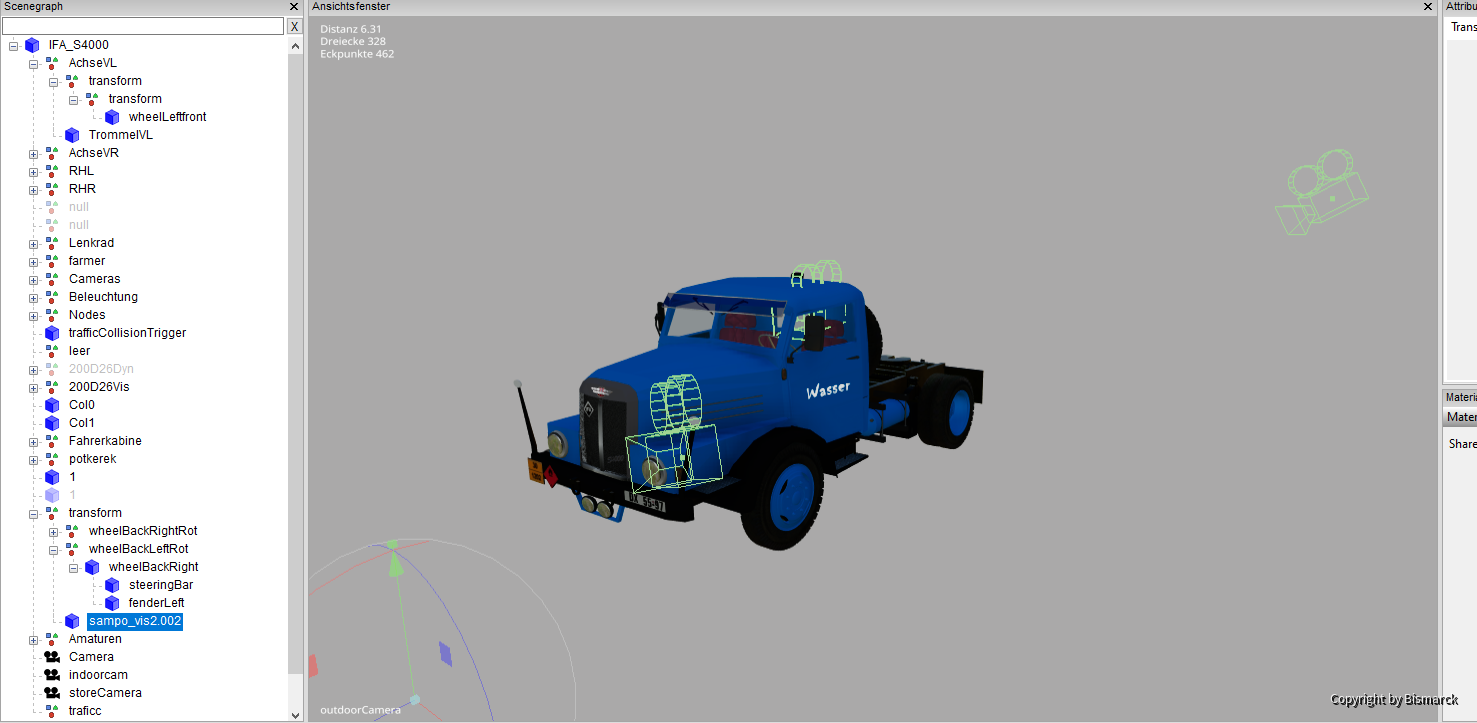Click the indoorcam camera icon
Screen dimensions: 1477x723
pyautogui.click(x=52, y=675)
